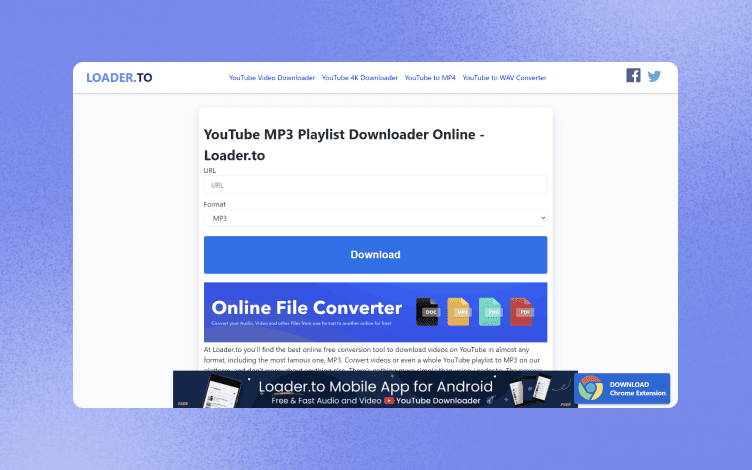Focus the URL input field
Viewport: 752px width, 470px height.
click(x=376, y=185)
